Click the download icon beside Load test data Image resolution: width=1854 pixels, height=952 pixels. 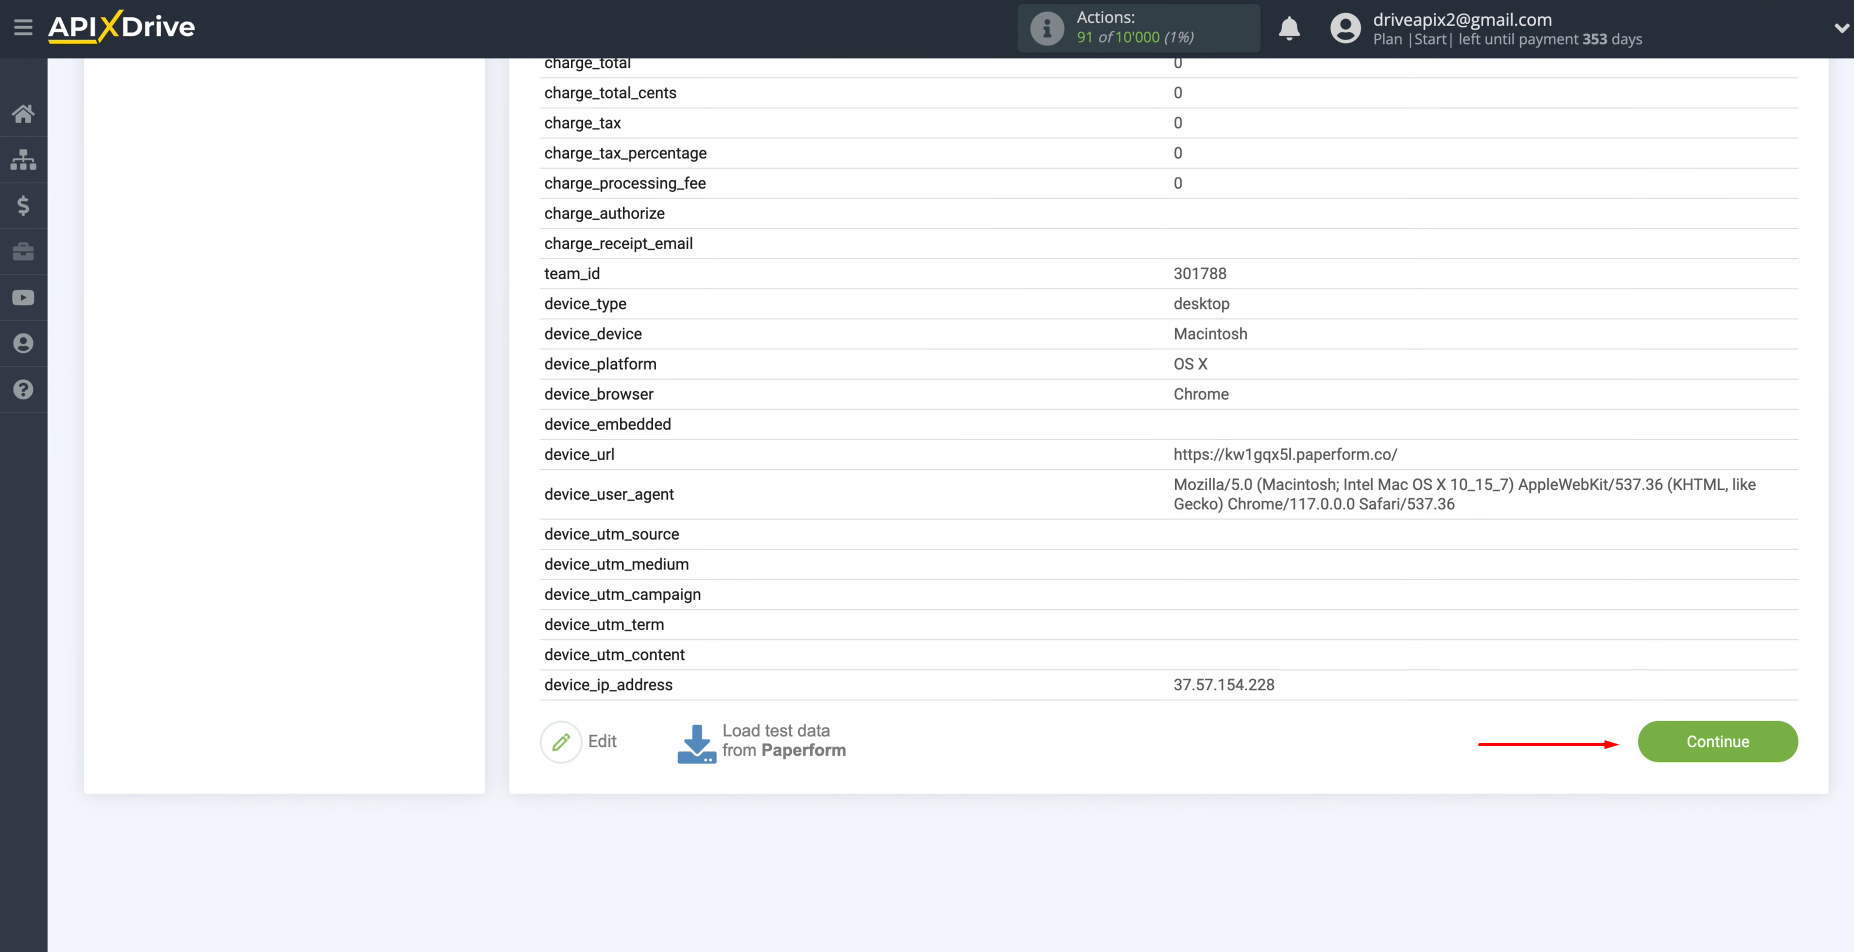click(x=697, y=741)
